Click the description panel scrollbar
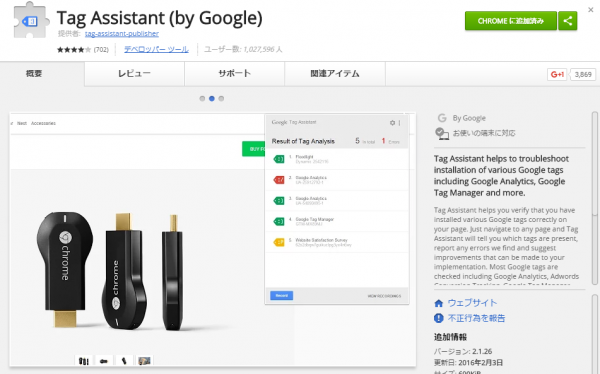This screenshot has width=600, height=374. pyautogui.click(x=595, y=198)
